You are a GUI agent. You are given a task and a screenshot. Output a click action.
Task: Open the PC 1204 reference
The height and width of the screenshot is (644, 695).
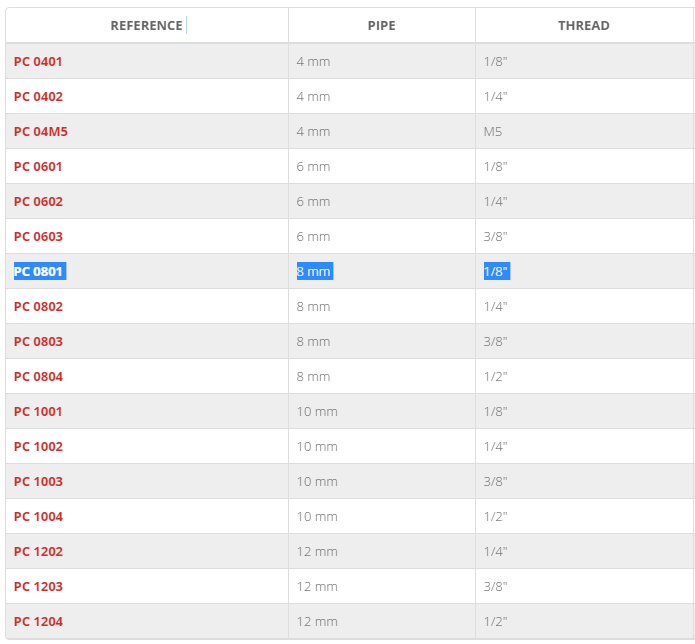(x=39, y=622)
